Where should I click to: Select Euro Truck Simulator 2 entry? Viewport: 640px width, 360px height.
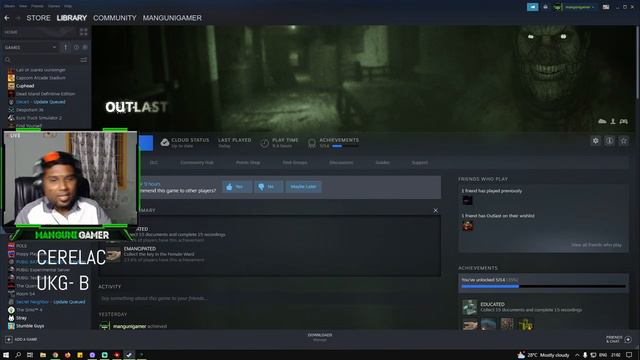coord(39,118)
